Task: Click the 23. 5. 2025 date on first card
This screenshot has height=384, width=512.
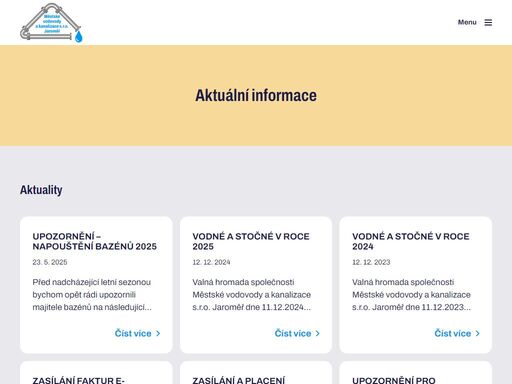Action: 50,262
